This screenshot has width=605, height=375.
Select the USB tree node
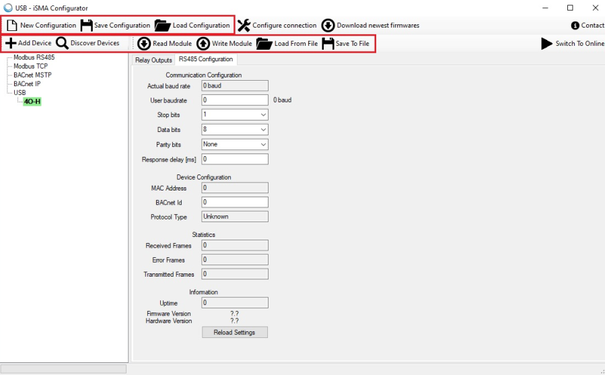tap(20, 93)
